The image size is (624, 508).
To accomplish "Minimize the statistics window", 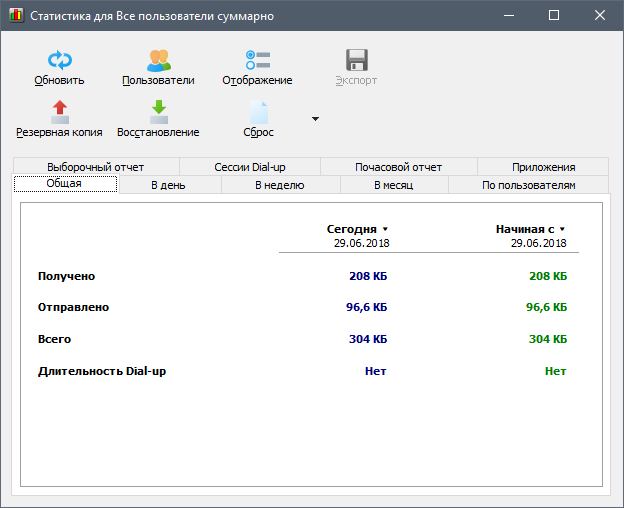I will (x=509, y=16).
